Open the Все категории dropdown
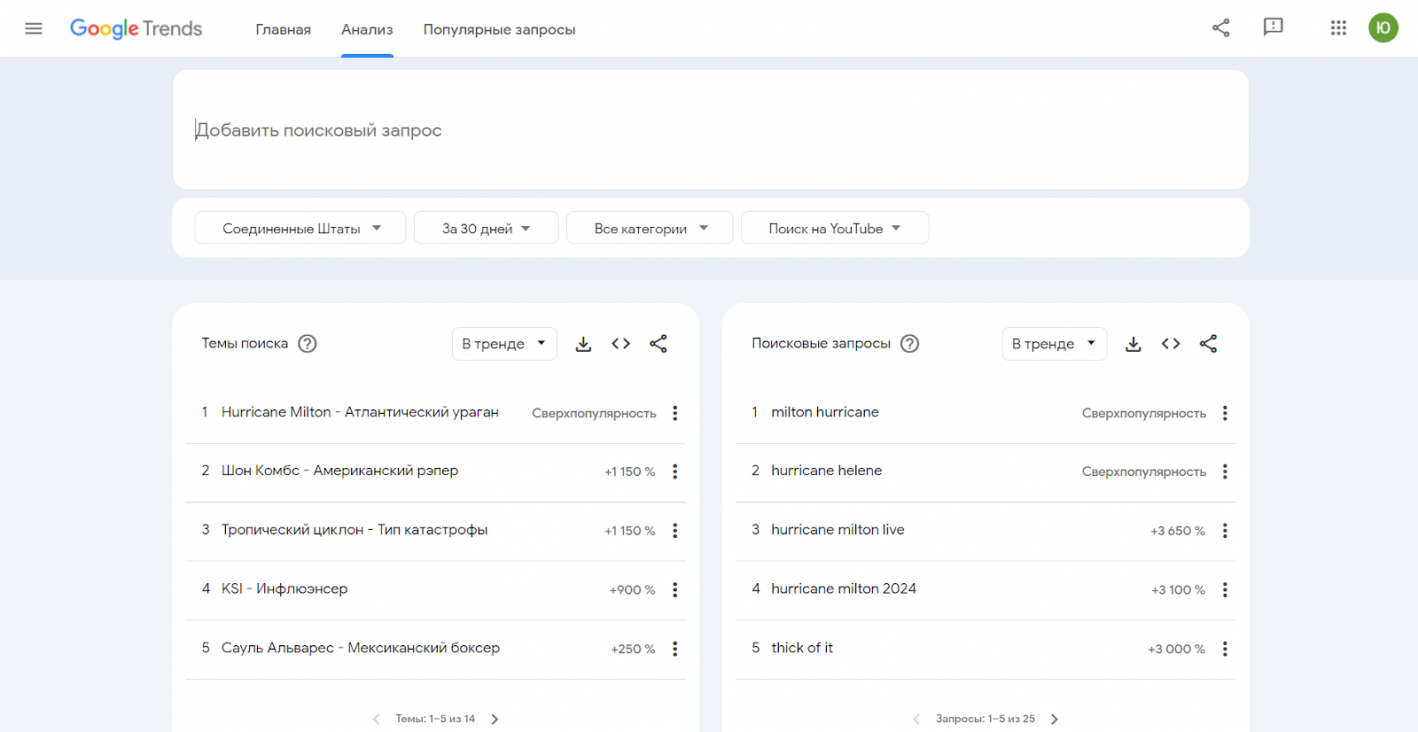The width and height of the screenshot is (1418, 732). [x=649, y=228]
